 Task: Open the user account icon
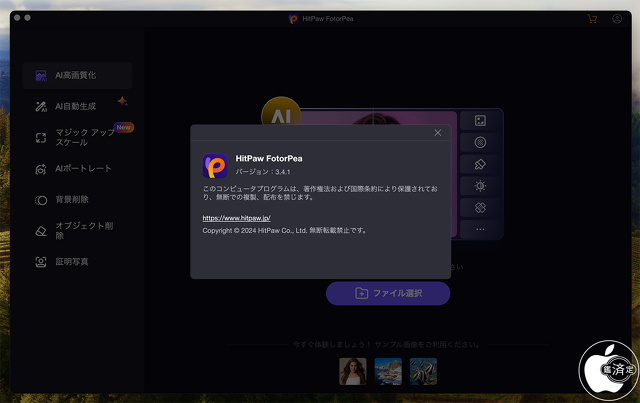coord(617,19)
